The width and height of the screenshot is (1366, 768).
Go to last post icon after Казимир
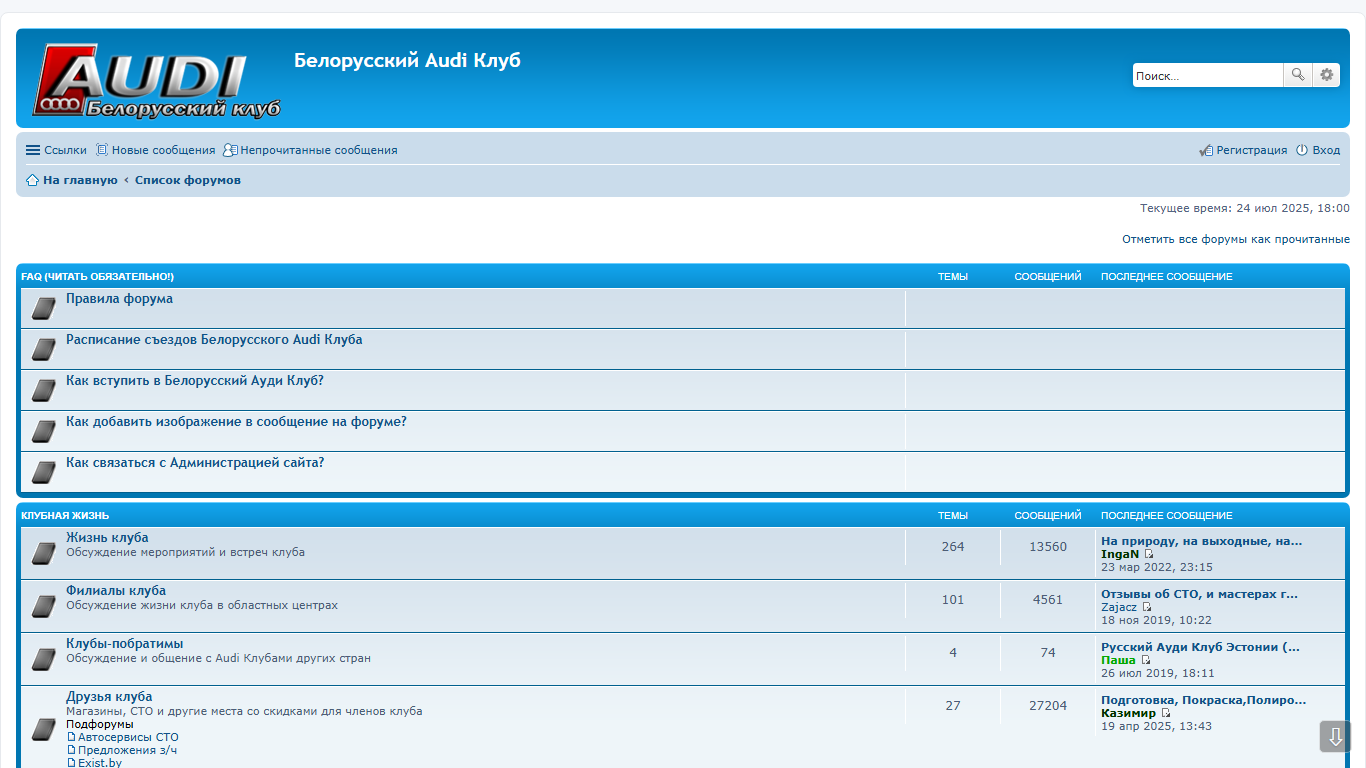(1166, 713)
